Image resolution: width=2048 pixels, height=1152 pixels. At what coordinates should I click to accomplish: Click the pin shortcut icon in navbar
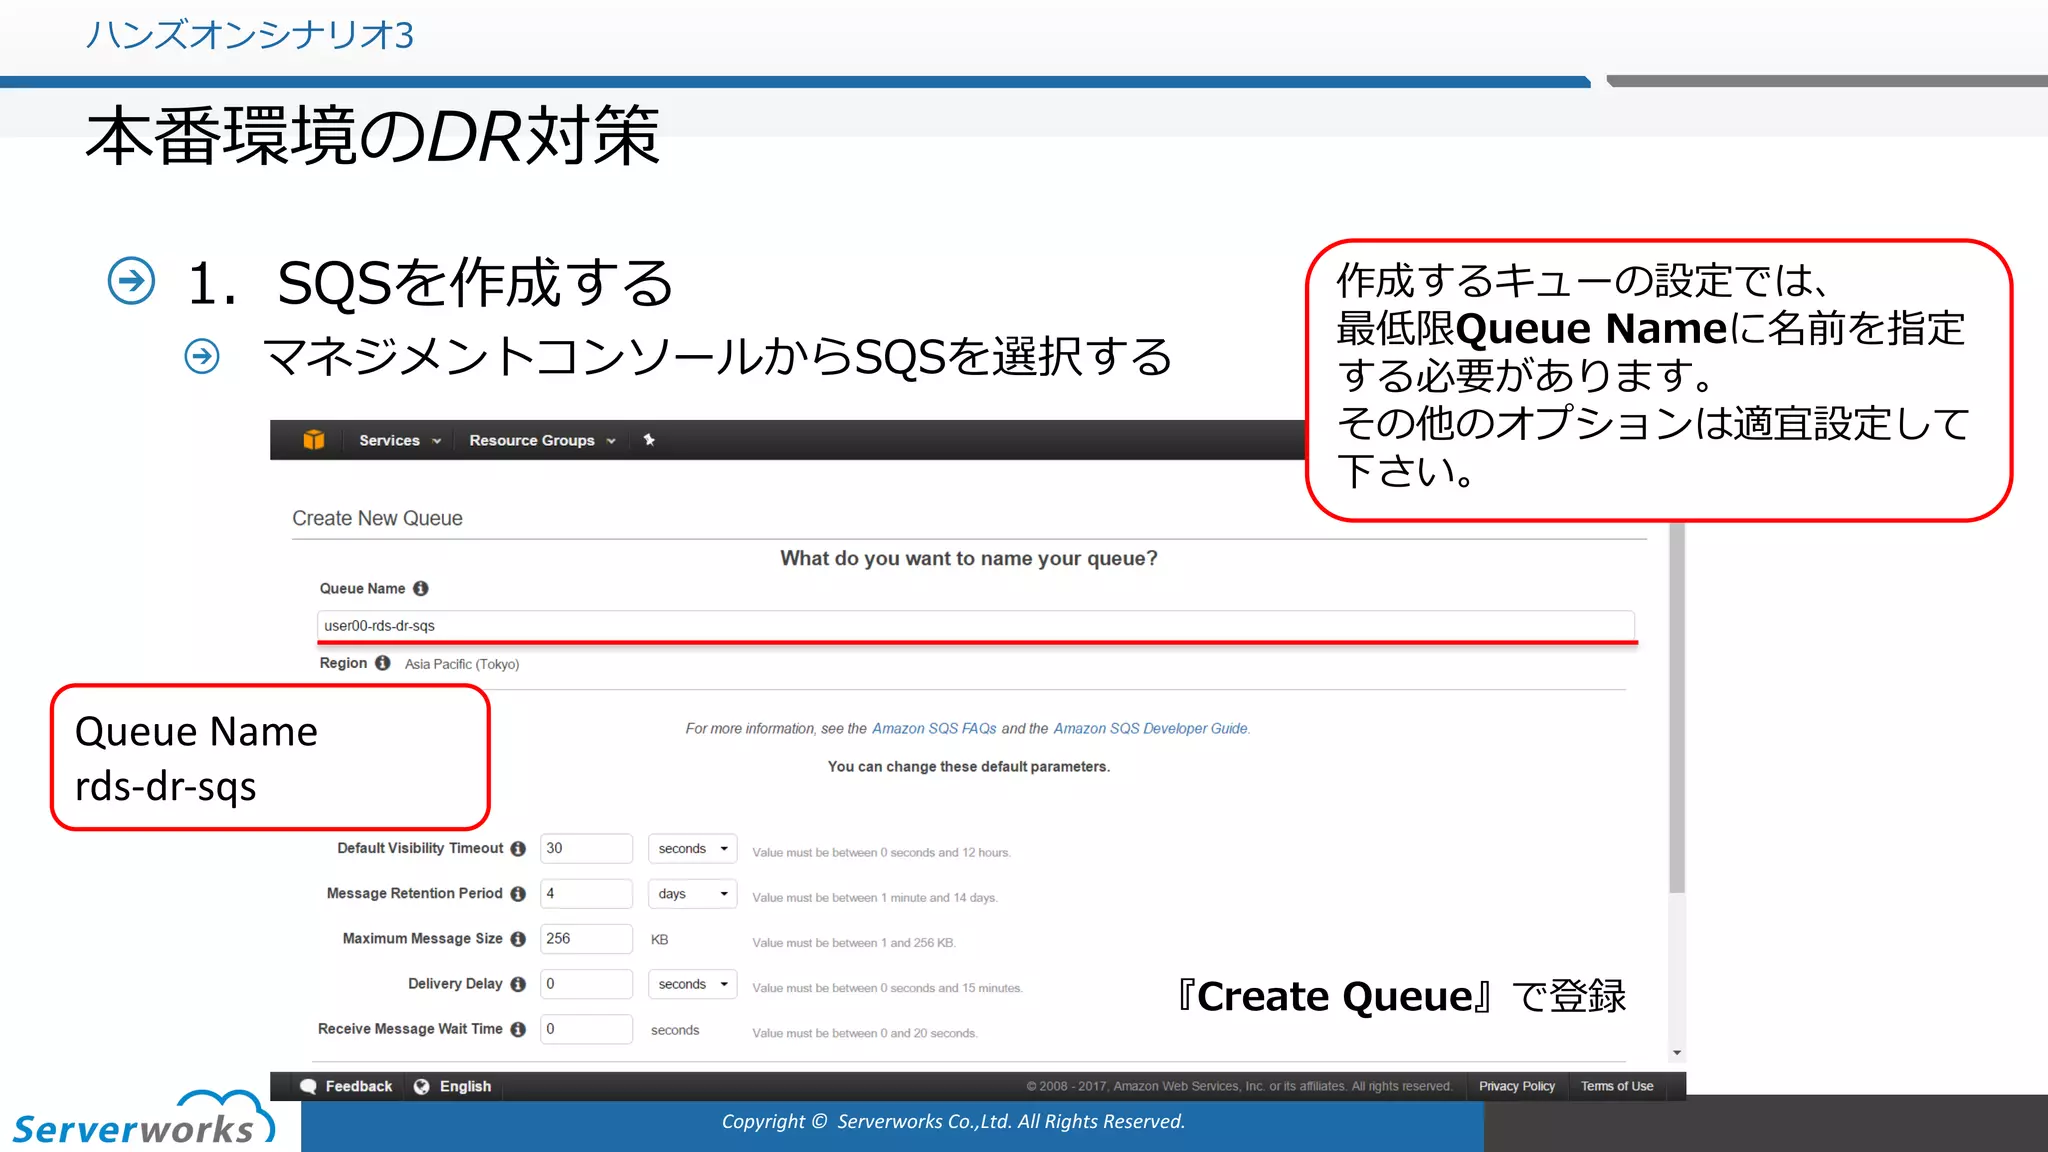[x=649, y=440]
